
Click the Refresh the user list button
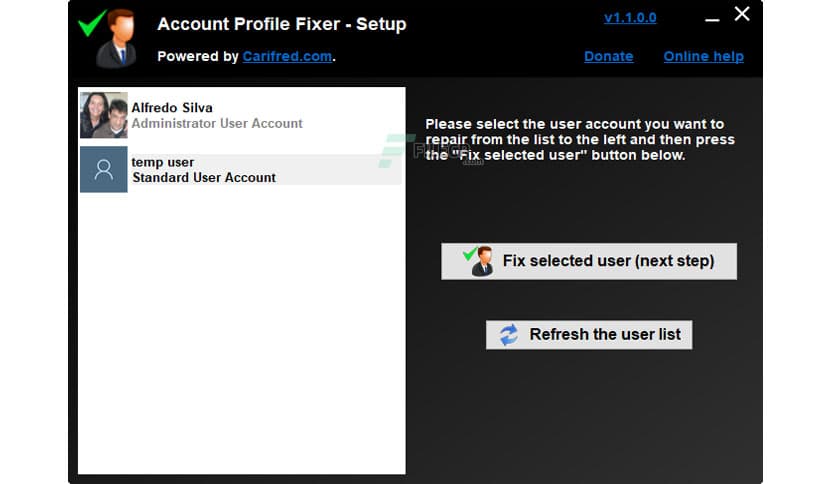(589, 335)
